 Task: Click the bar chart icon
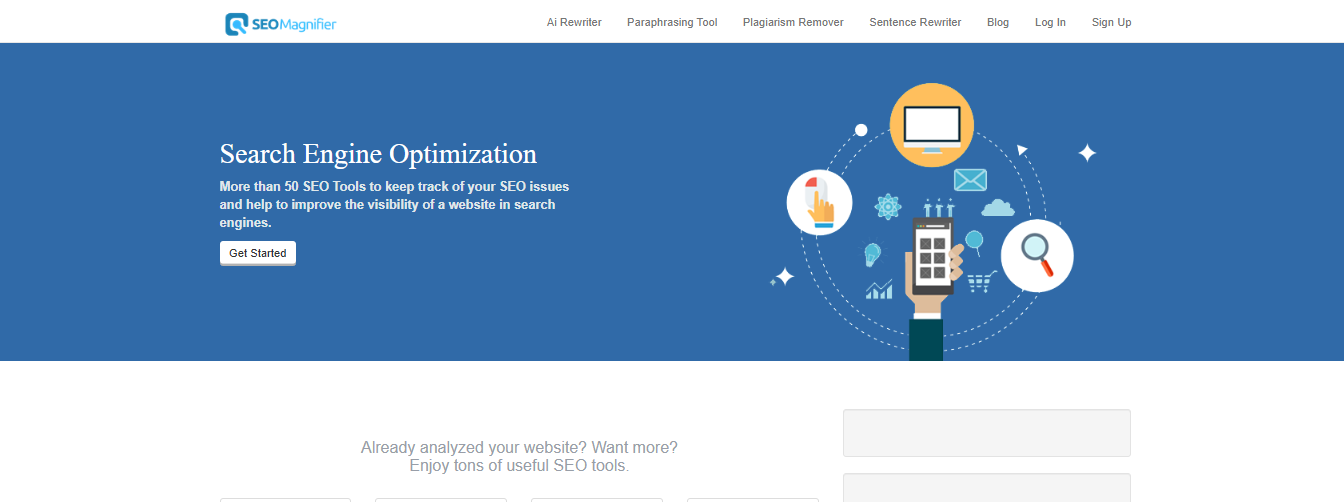[x=879, y=290]
